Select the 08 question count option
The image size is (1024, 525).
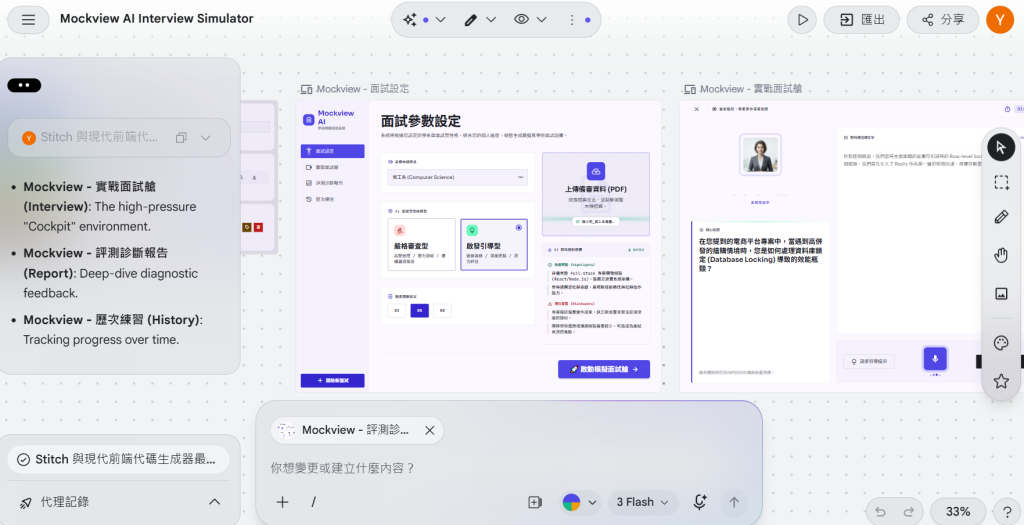pos(442,311)
